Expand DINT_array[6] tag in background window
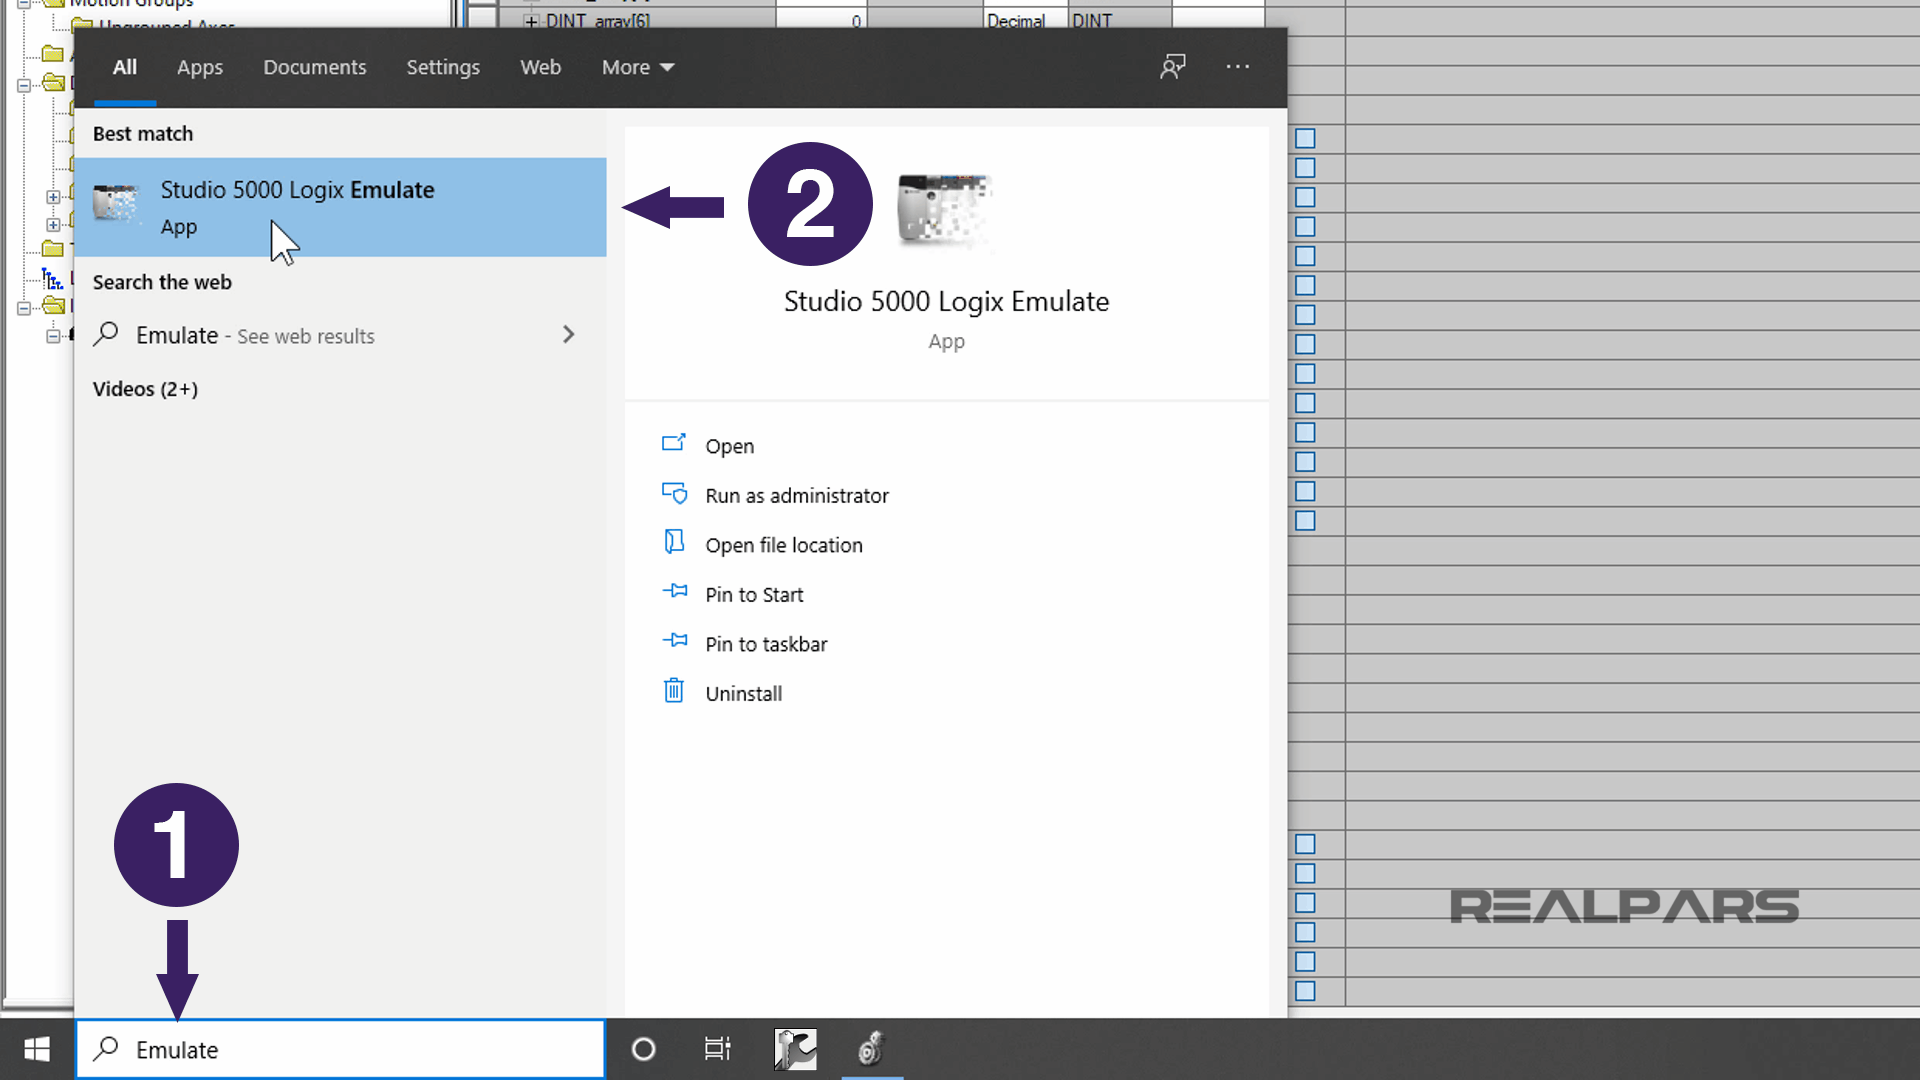This screenshot has width=1920, height=1080. [531, 21]
